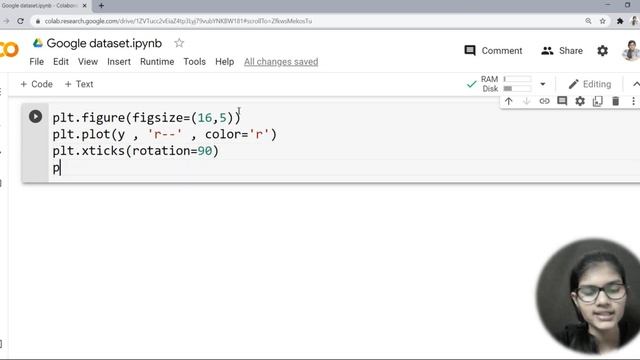
Task: Move cell down with the arrow icon
Action: [526, 101]
